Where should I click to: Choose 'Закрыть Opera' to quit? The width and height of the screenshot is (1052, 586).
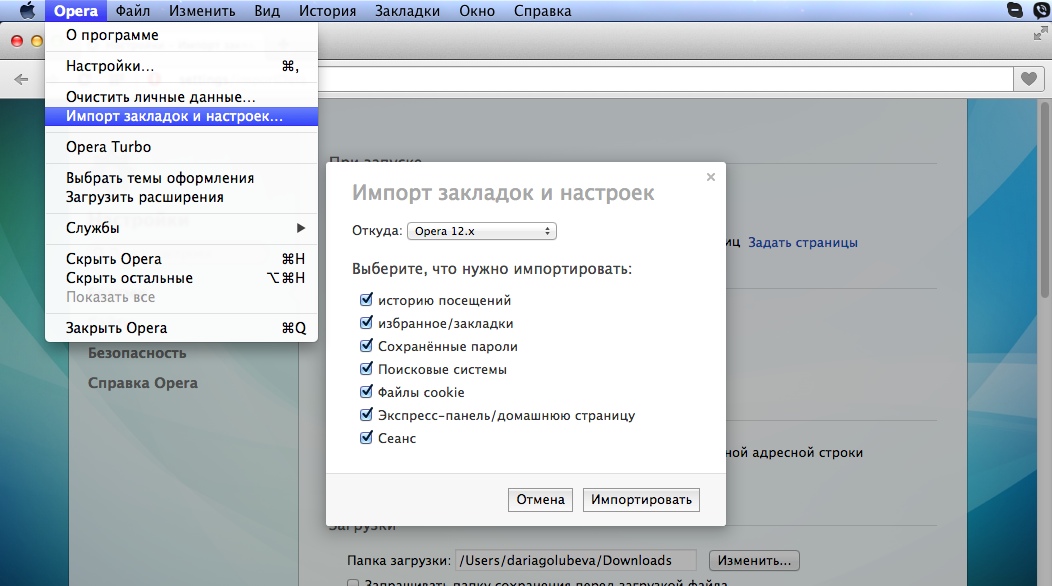tap(181, 328)
